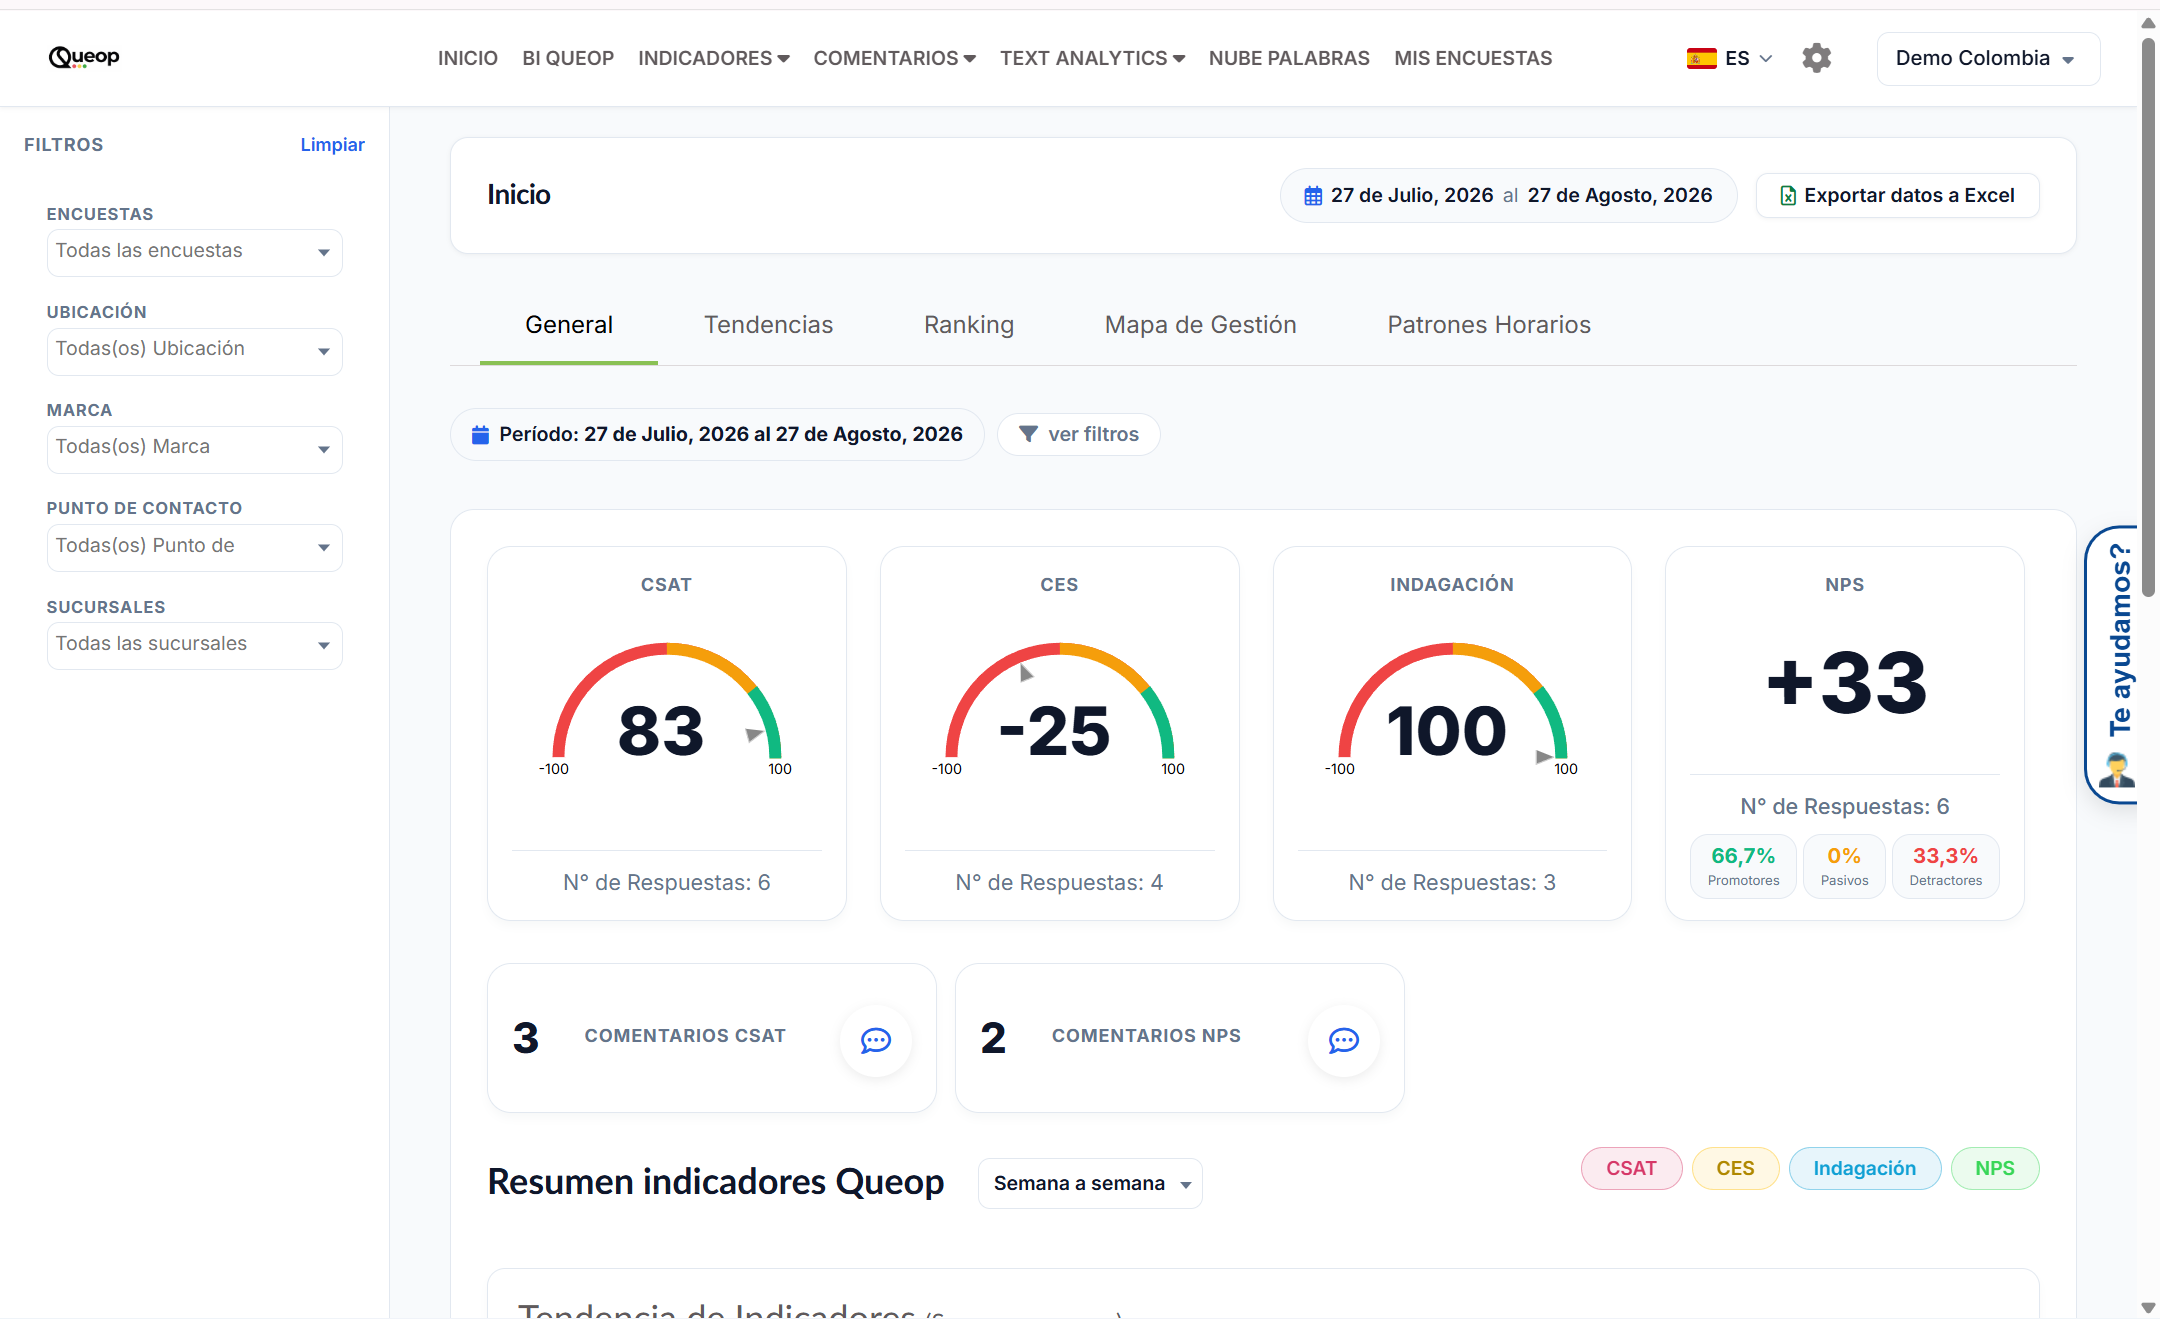Switch to the Ranking tab
2160x1319 pixels.
(968, 325)
